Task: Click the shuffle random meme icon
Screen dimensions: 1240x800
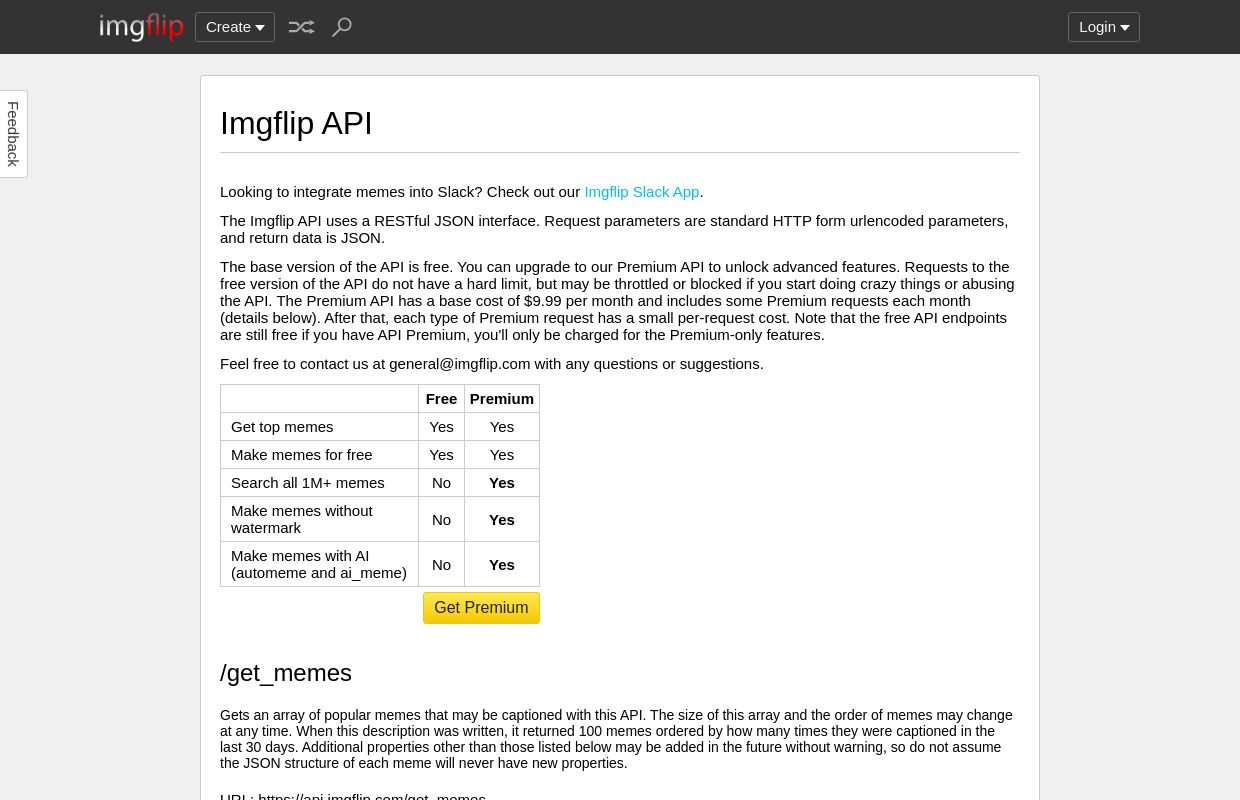Action: (x=301, y=27)
